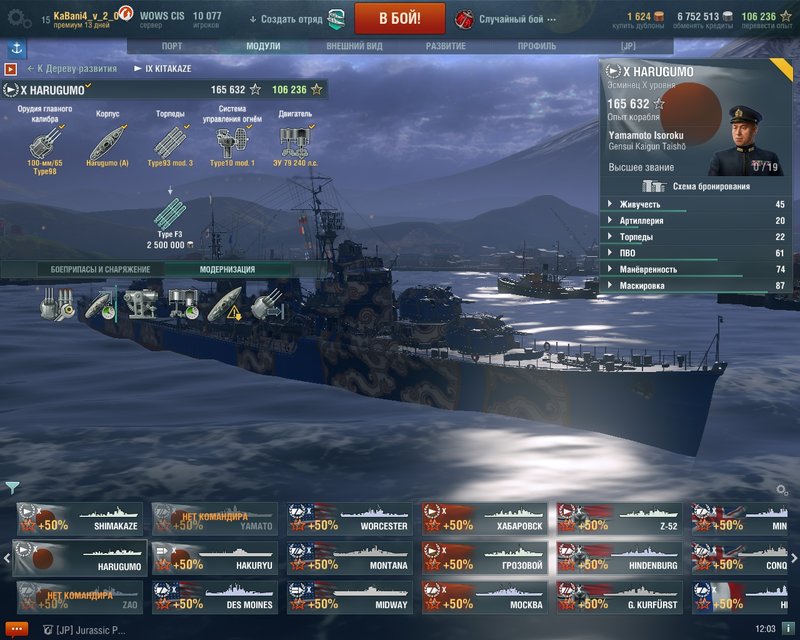Viewport: 800px width, 640px height.
Task: Open the Боеприпасы и снаряжение tab
Action: coord(101,269)
